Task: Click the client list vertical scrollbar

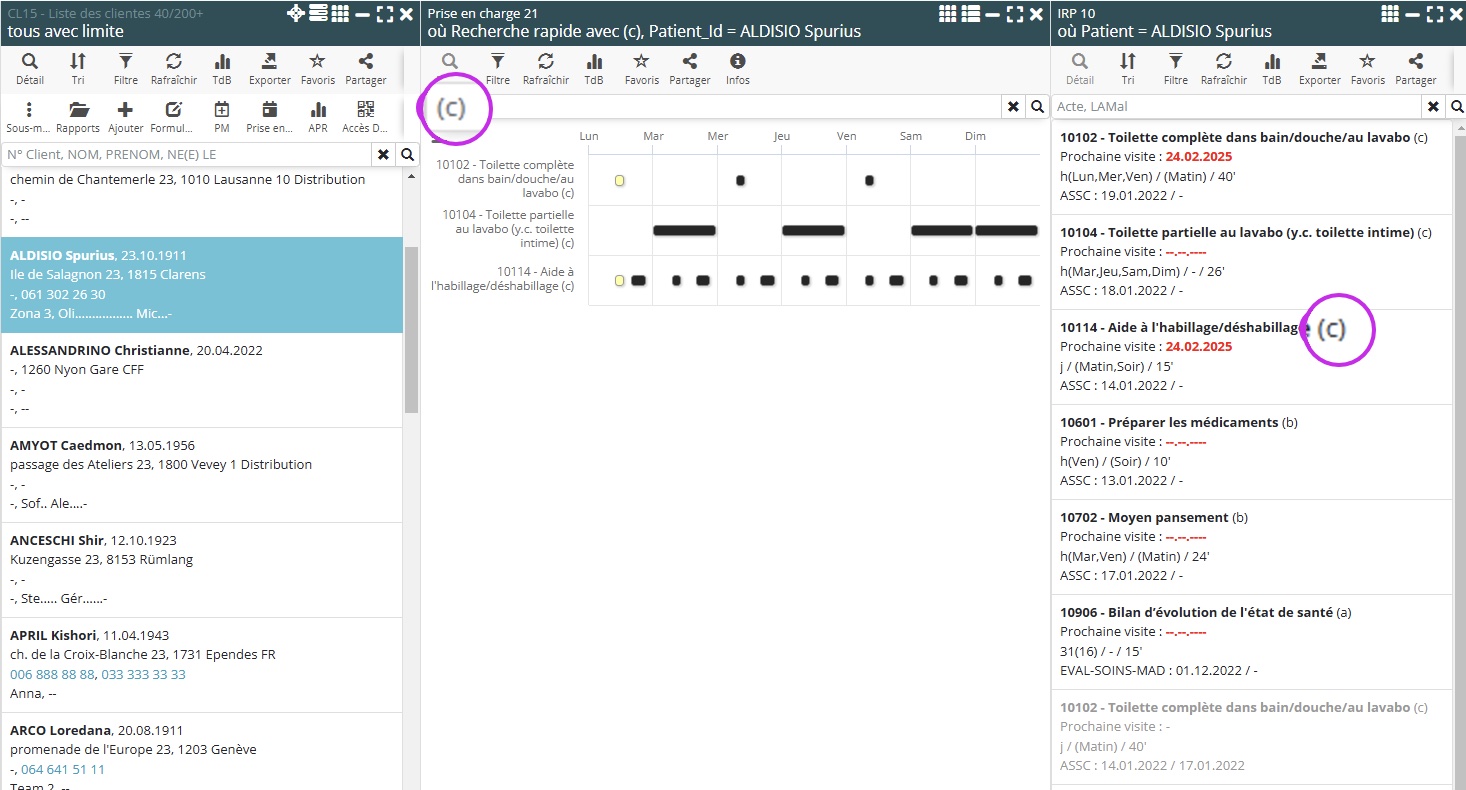Action: coord(411,330)
